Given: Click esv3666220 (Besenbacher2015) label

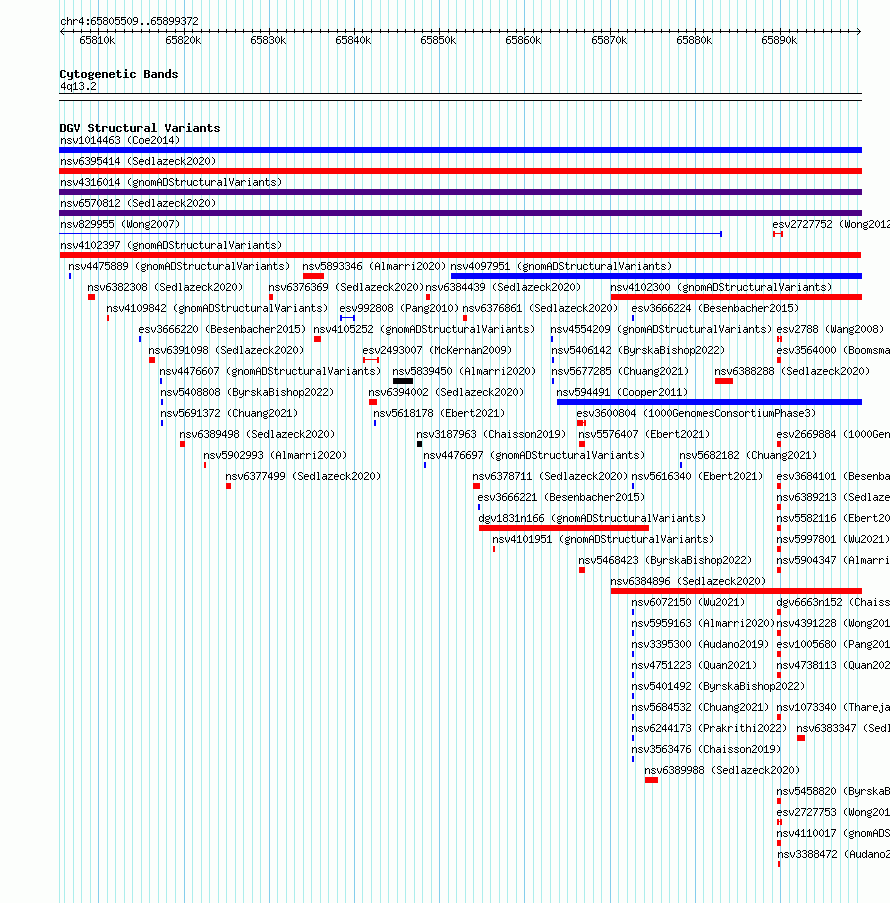Looking at the screenshot, I should pos(222,329).
